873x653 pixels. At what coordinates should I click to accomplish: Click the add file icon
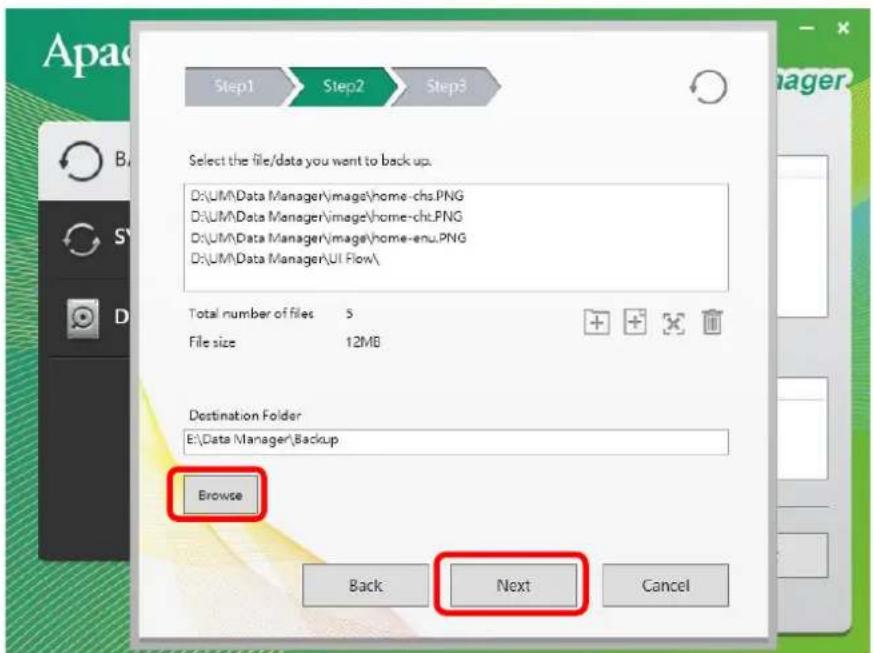(635, 322)
